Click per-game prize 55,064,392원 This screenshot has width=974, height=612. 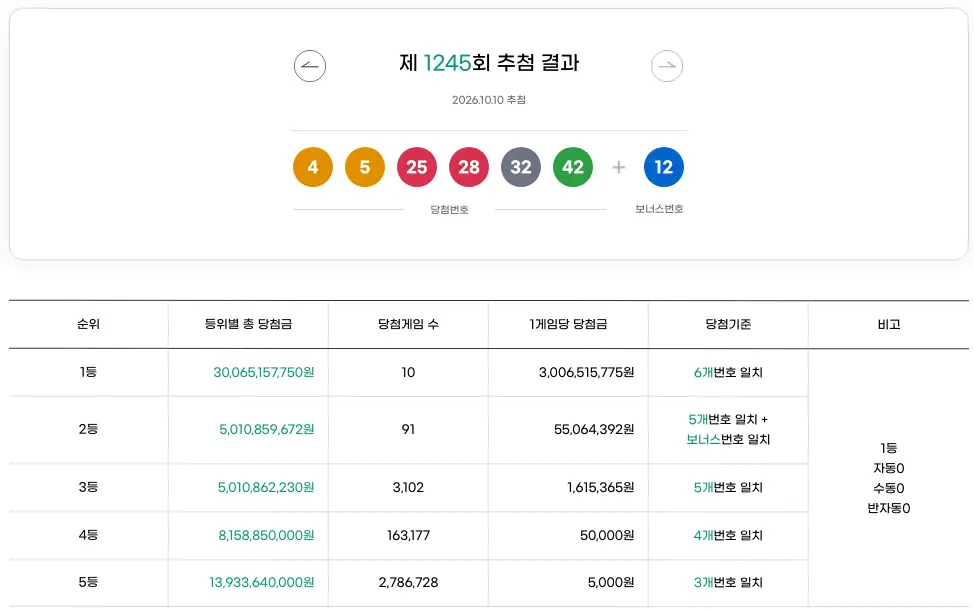coord(594,429)
